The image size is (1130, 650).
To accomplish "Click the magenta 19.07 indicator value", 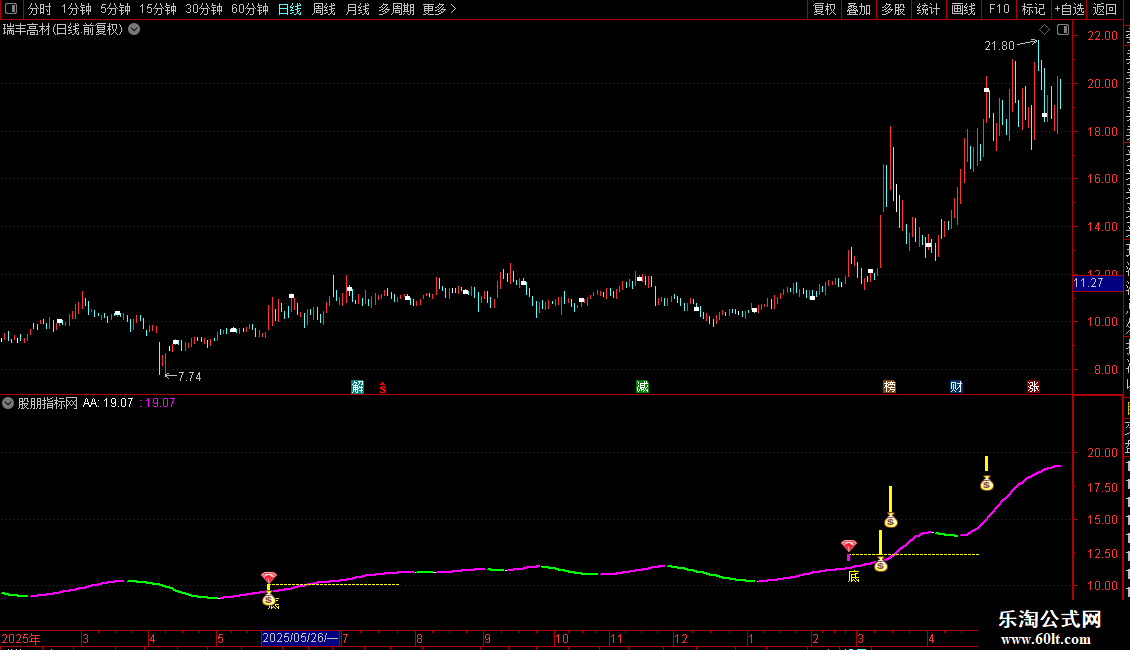I will [160, 403].
